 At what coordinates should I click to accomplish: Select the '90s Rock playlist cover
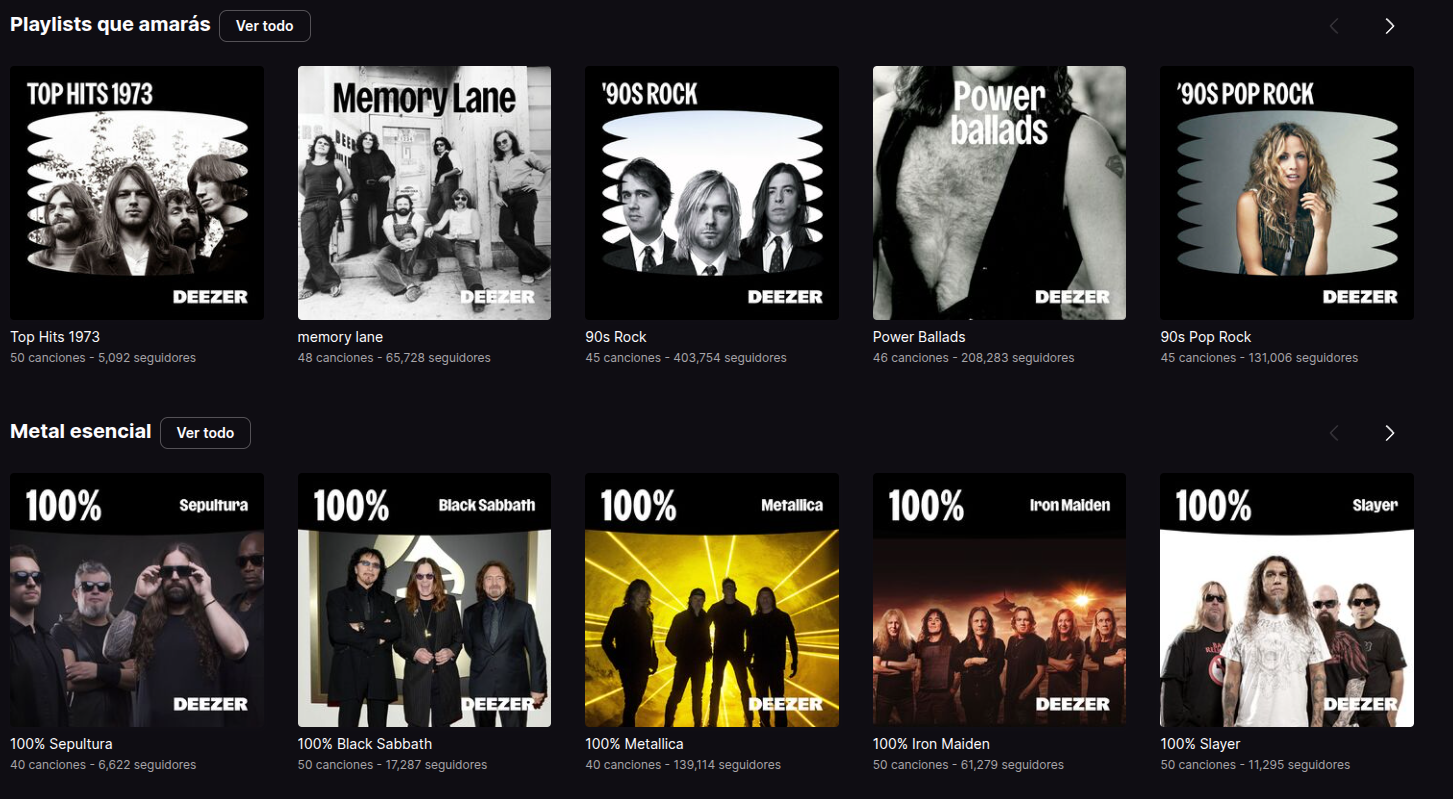[x=712, y=193]
